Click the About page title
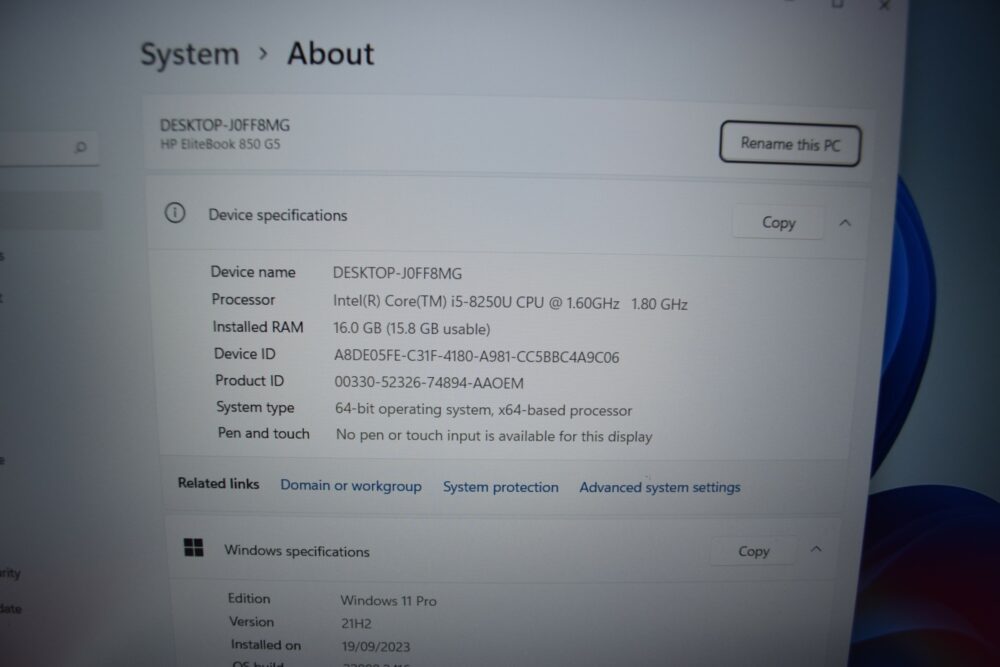1000x667 pixels. 330,54
